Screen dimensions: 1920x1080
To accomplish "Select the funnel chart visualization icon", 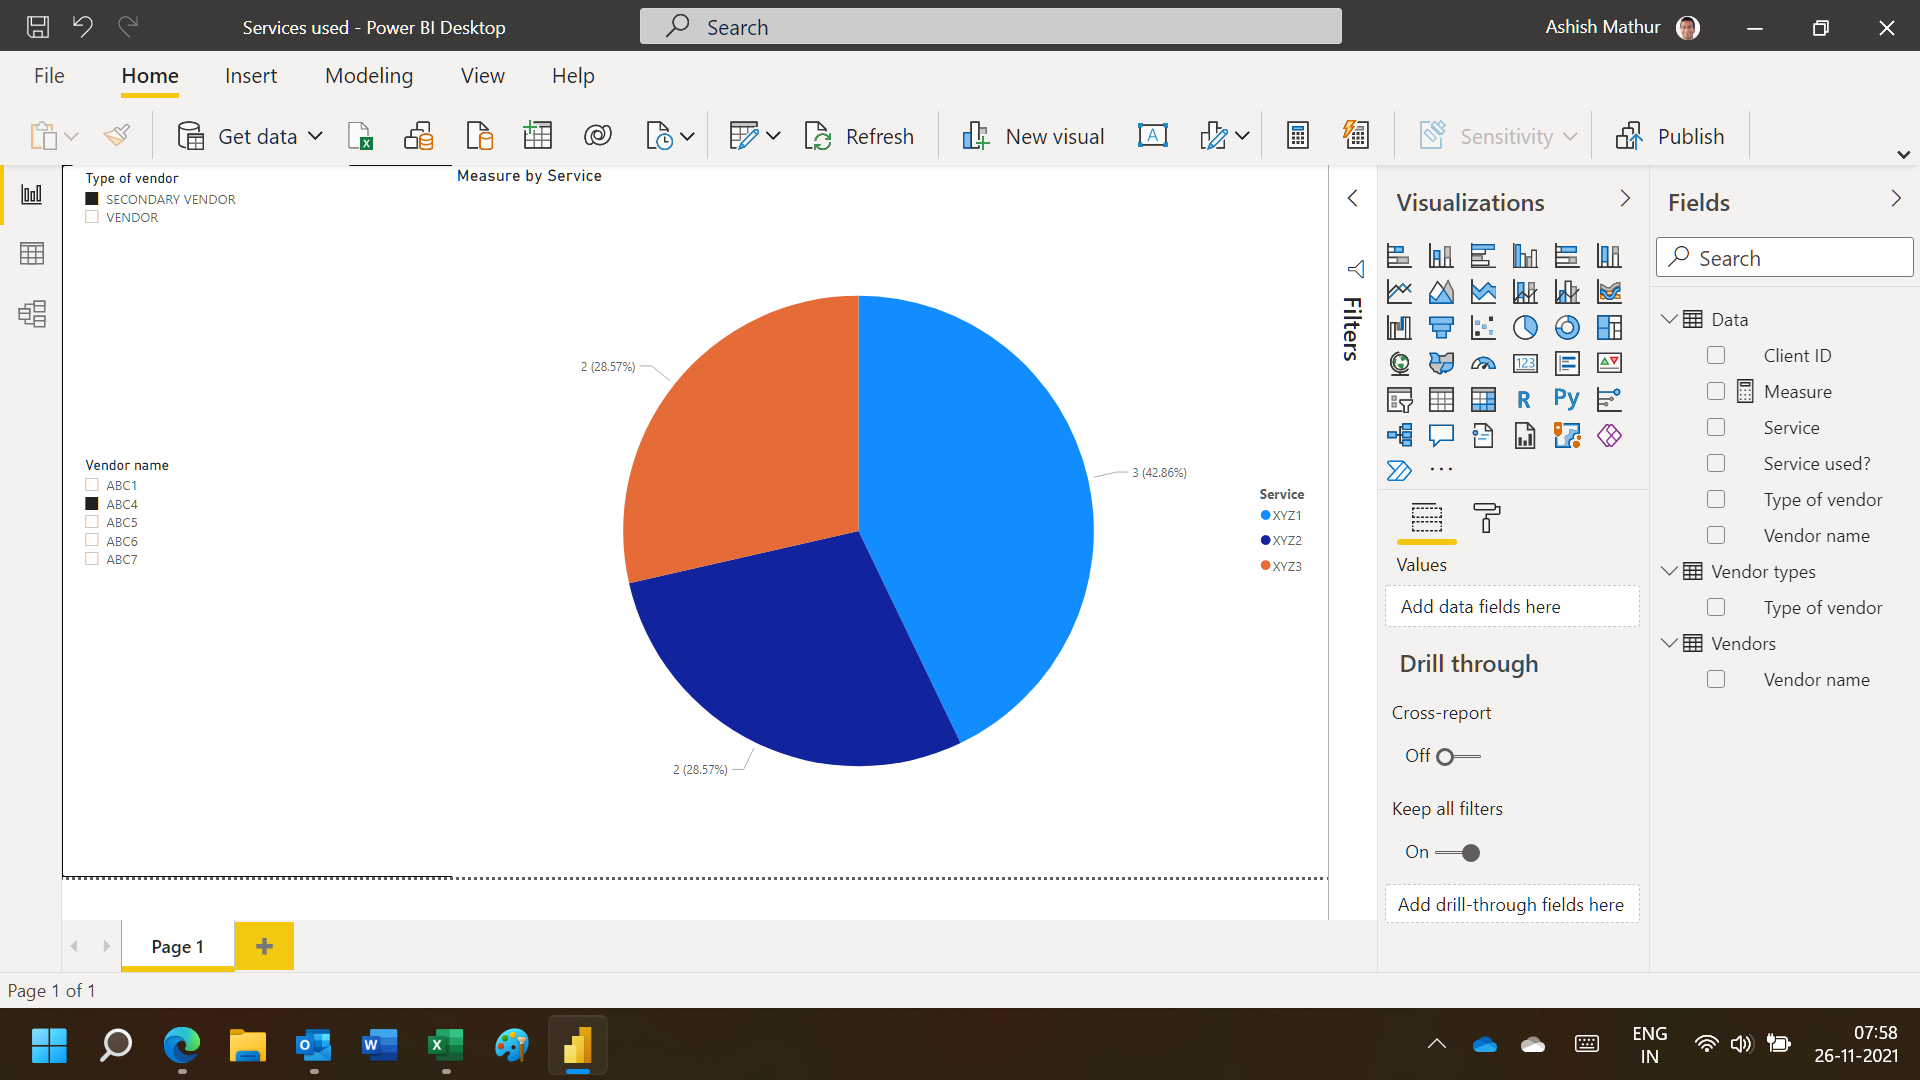I will (1441, 328).
